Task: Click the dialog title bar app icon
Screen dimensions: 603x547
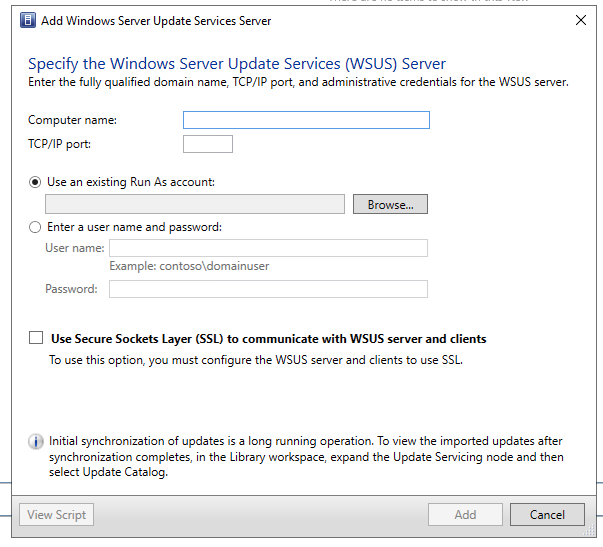Action: coord(28,20)
